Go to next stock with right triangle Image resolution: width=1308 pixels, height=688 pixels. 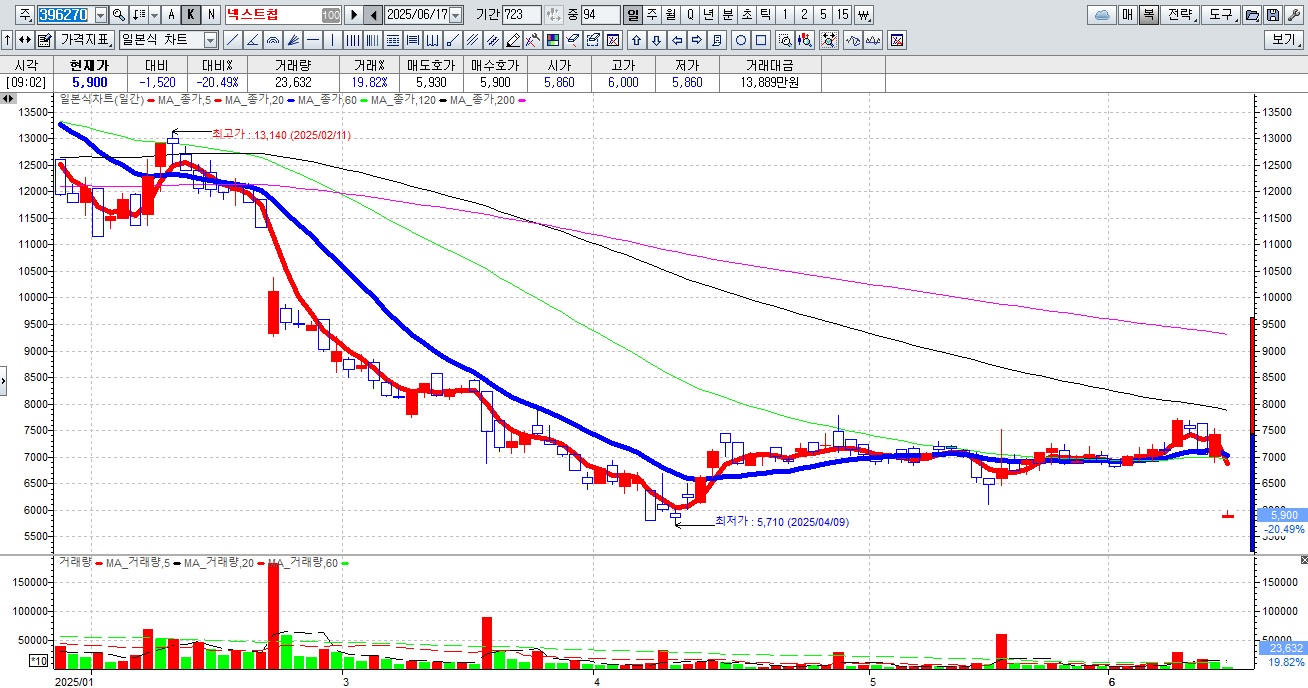click(x=354, y=15)
